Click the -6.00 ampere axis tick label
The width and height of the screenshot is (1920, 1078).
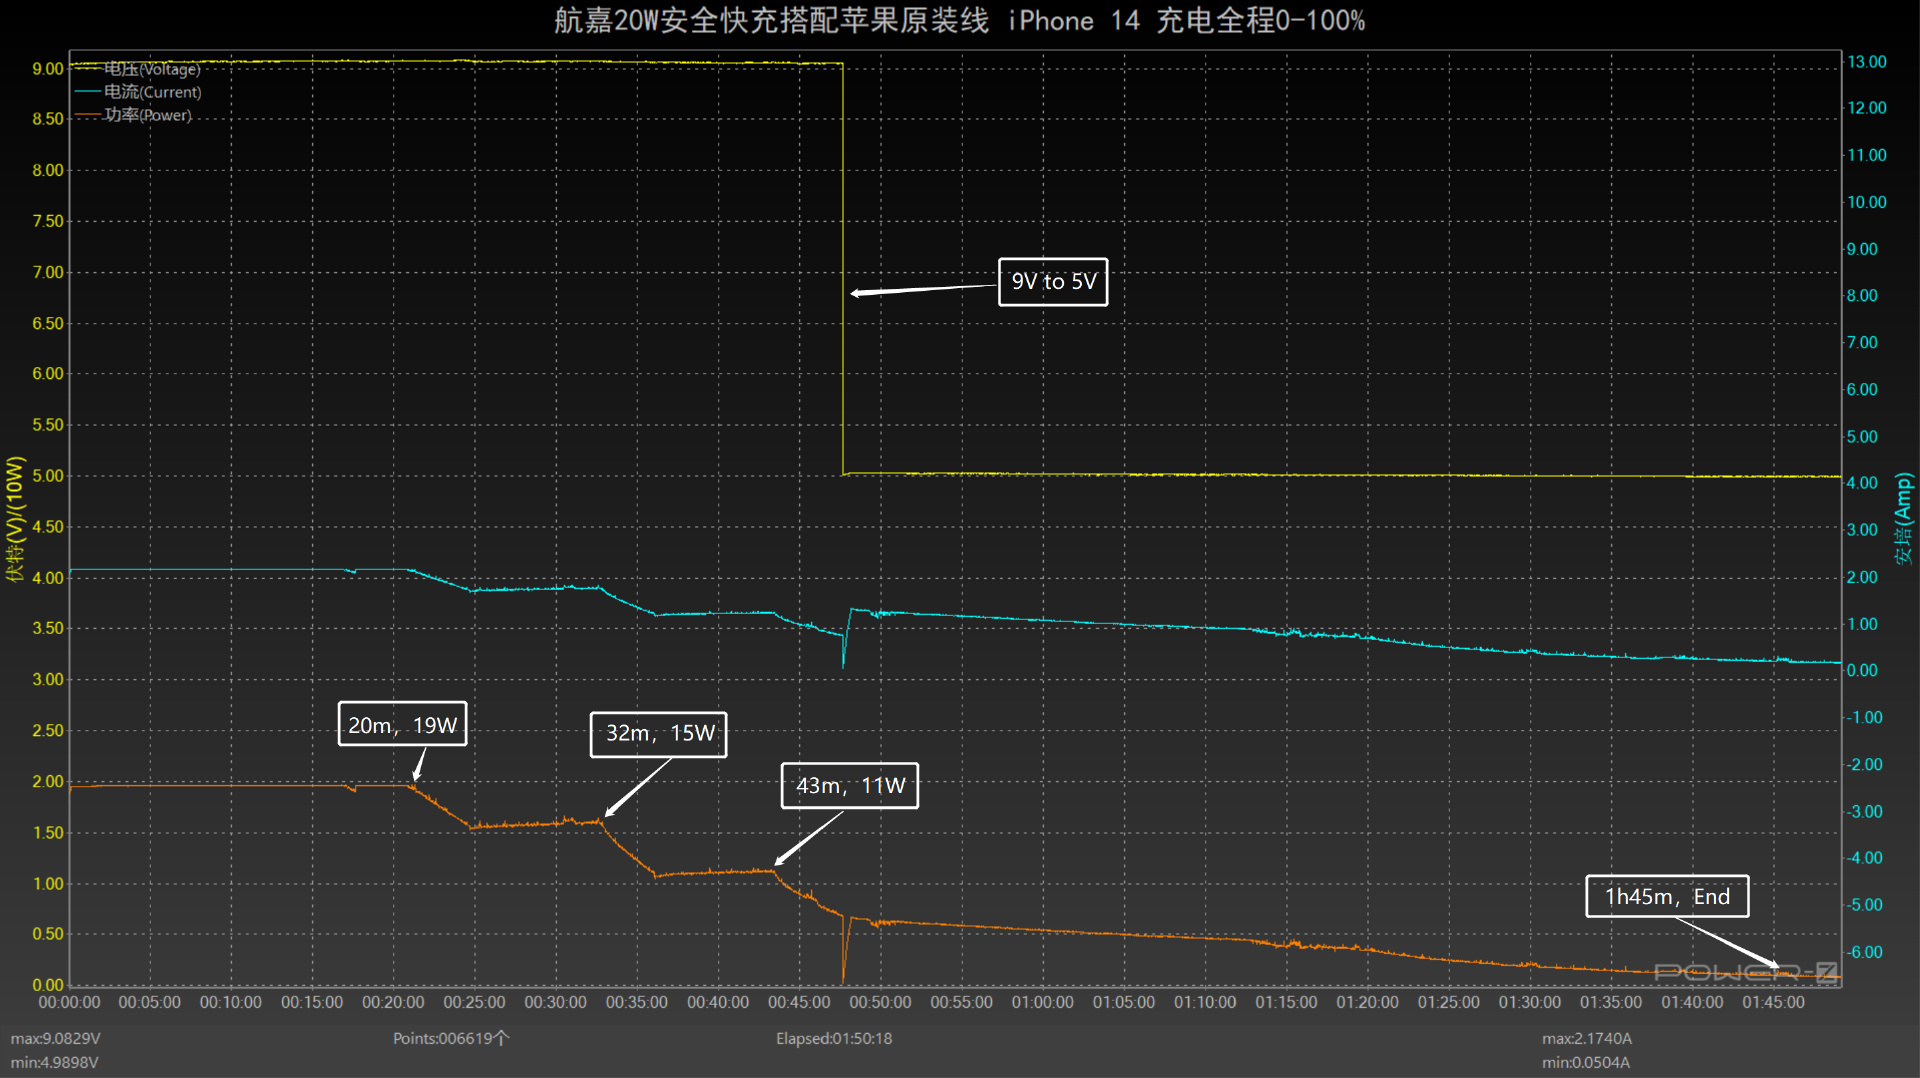tap(1864, 952)
